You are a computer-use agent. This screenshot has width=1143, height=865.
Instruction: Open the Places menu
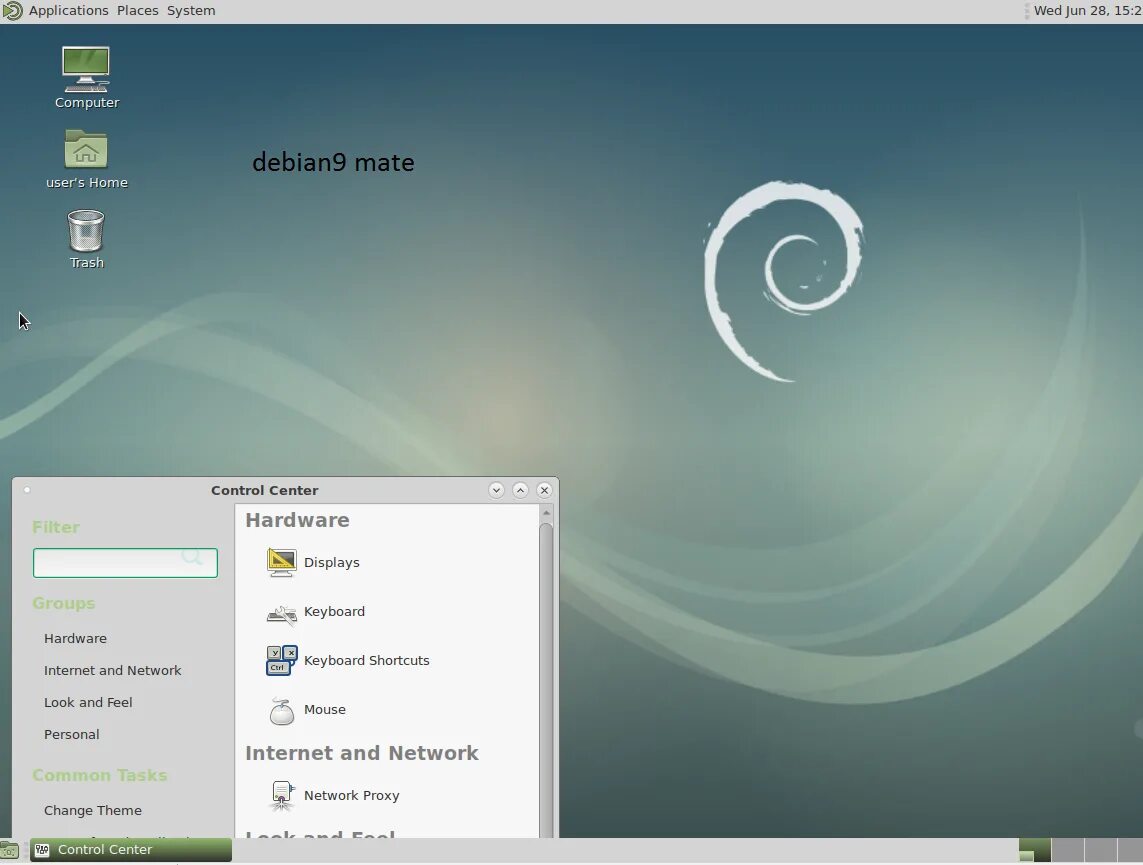[x=137, y=11]
